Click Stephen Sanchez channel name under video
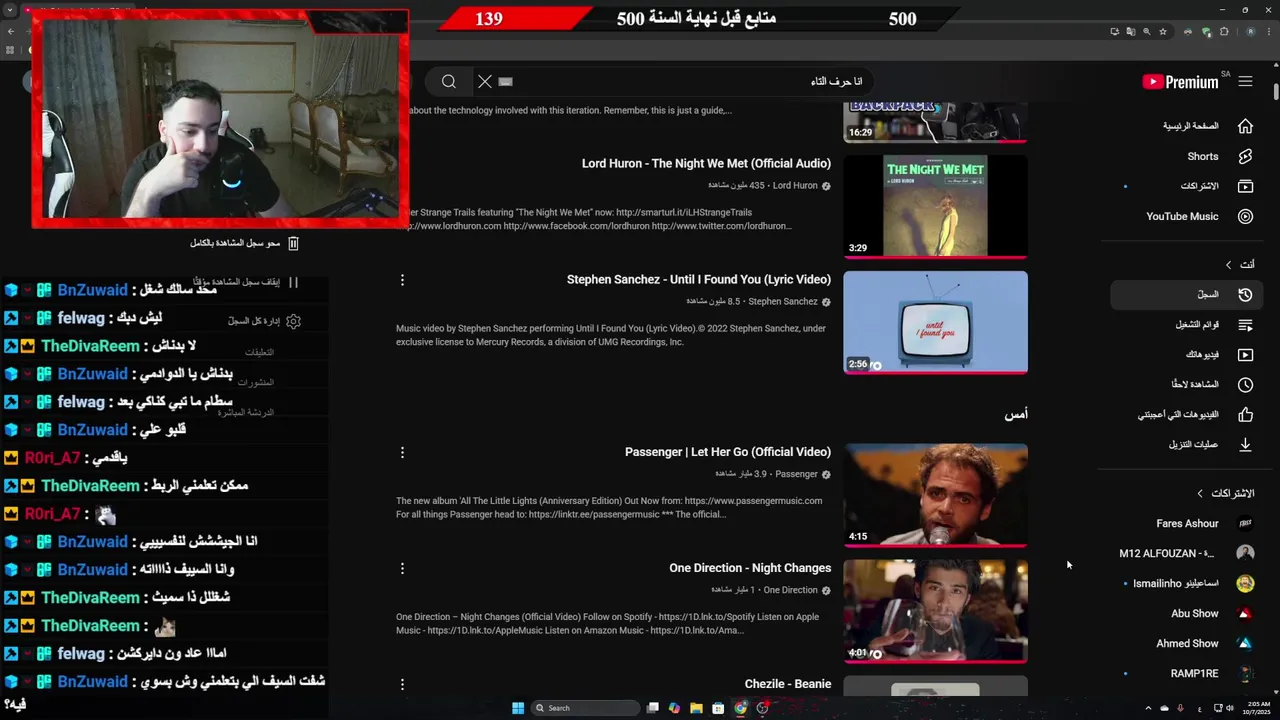This screenshot has width=1280, height=720. pos(783,302)
